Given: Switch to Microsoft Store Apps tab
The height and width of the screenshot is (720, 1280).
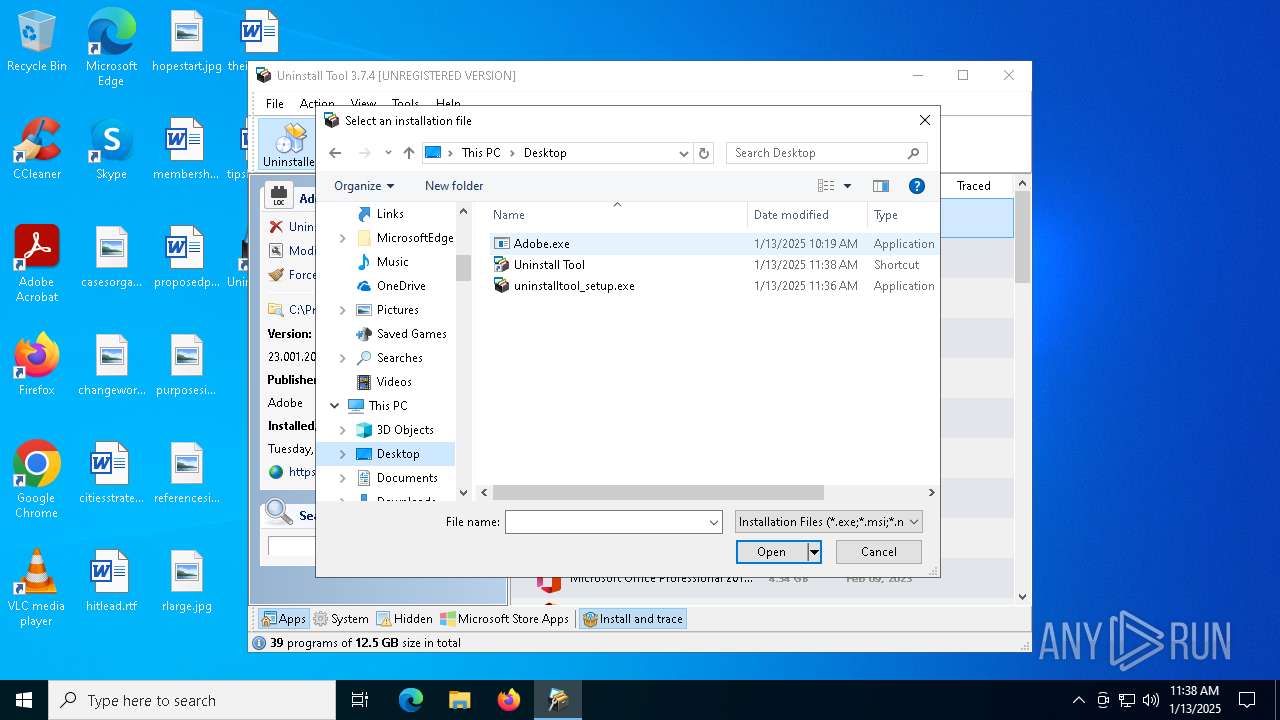Looking at the screenshot, I should pos(505,619).
